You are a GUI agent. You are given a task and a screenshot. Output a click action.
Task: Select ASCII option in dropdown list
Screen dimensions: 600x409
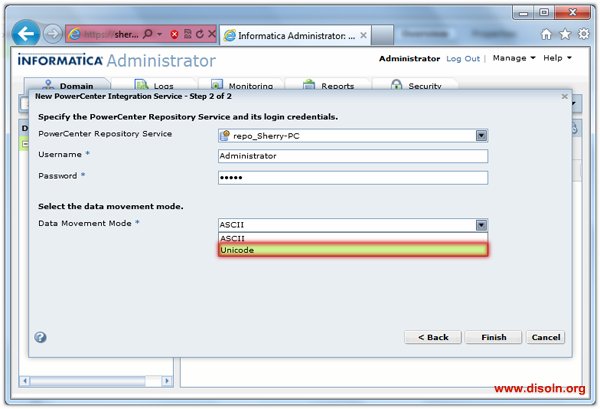353,238
